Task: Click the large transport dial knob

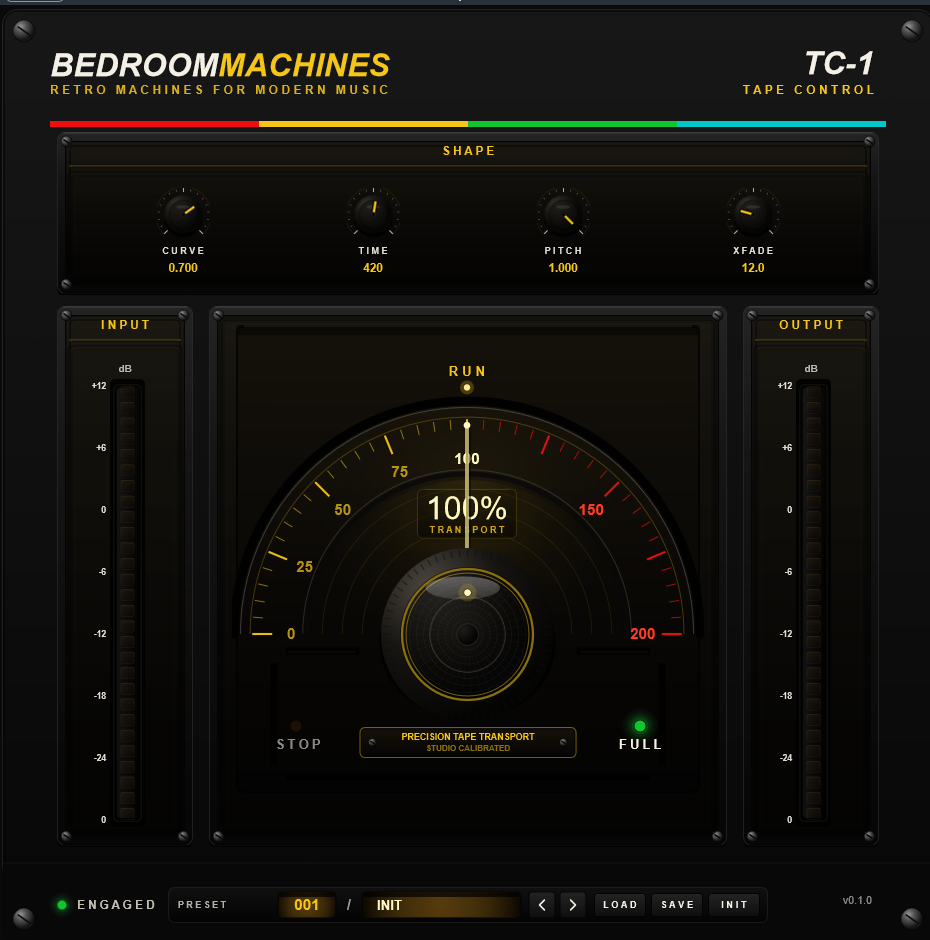Action: pyautogui.click(x=467, y=634)
